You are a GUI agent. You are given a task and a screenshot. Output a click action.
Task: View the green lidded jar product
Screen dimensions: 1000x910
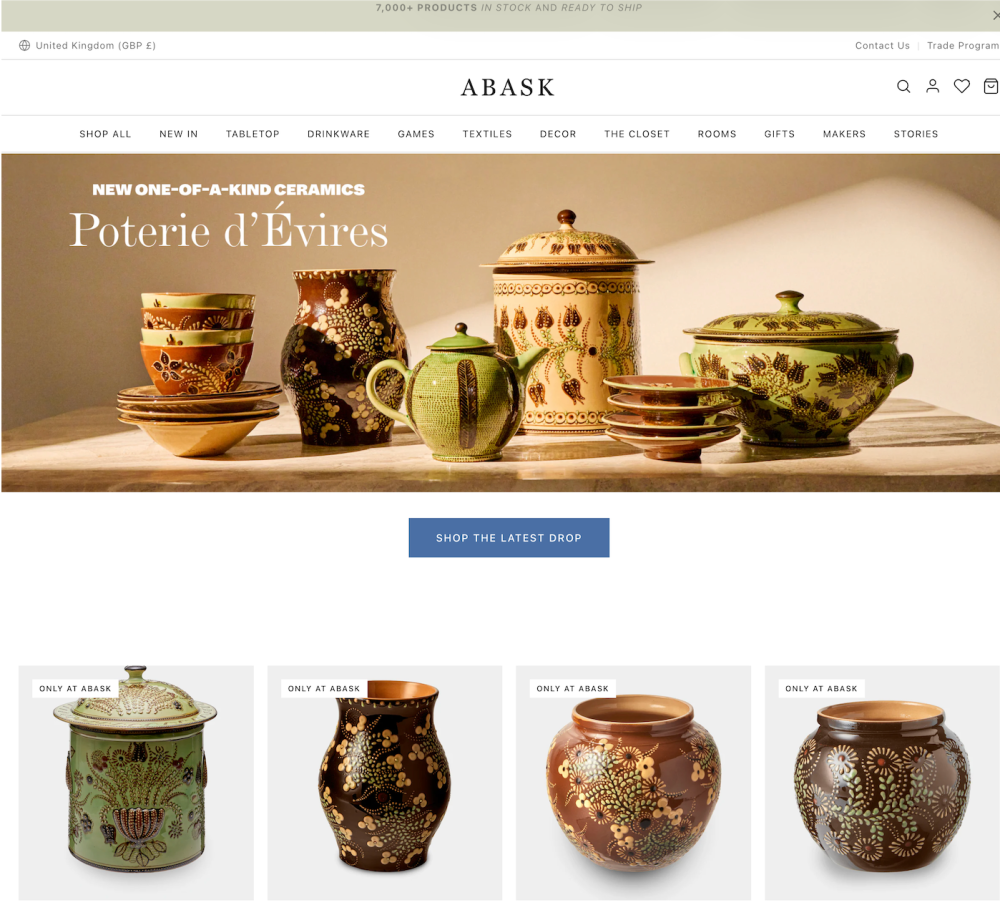click(136, 783)
